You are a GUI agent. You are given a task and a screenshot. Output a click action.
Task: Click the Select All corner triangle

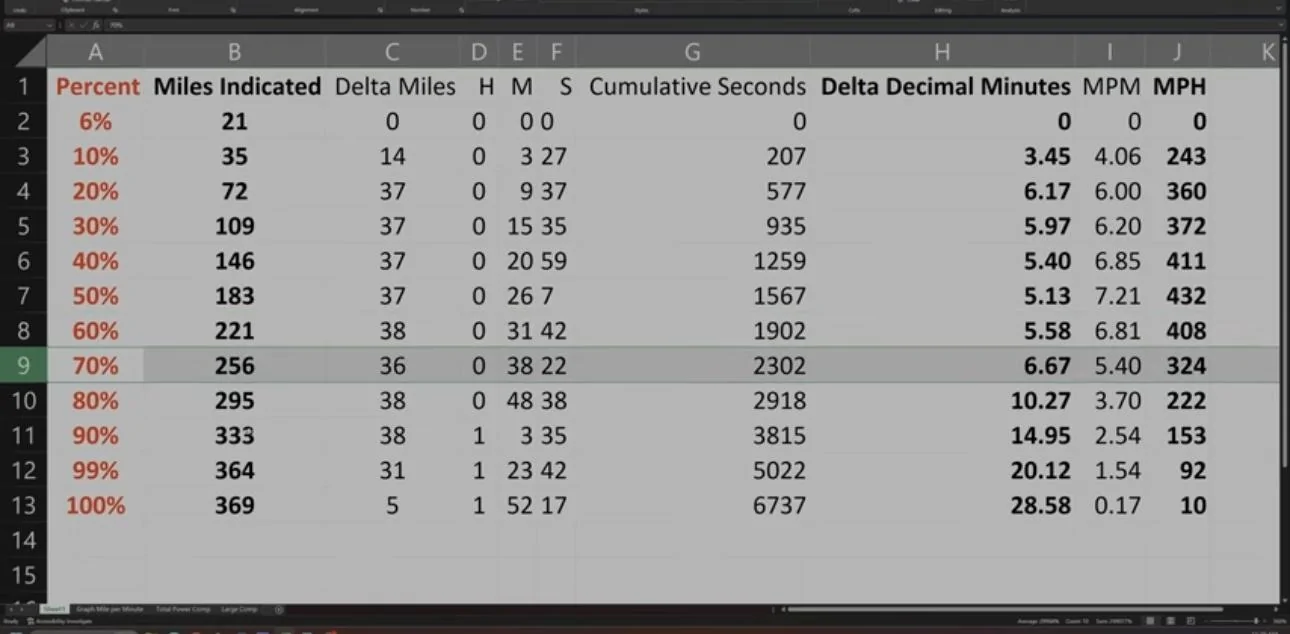[x=30, y=52]
